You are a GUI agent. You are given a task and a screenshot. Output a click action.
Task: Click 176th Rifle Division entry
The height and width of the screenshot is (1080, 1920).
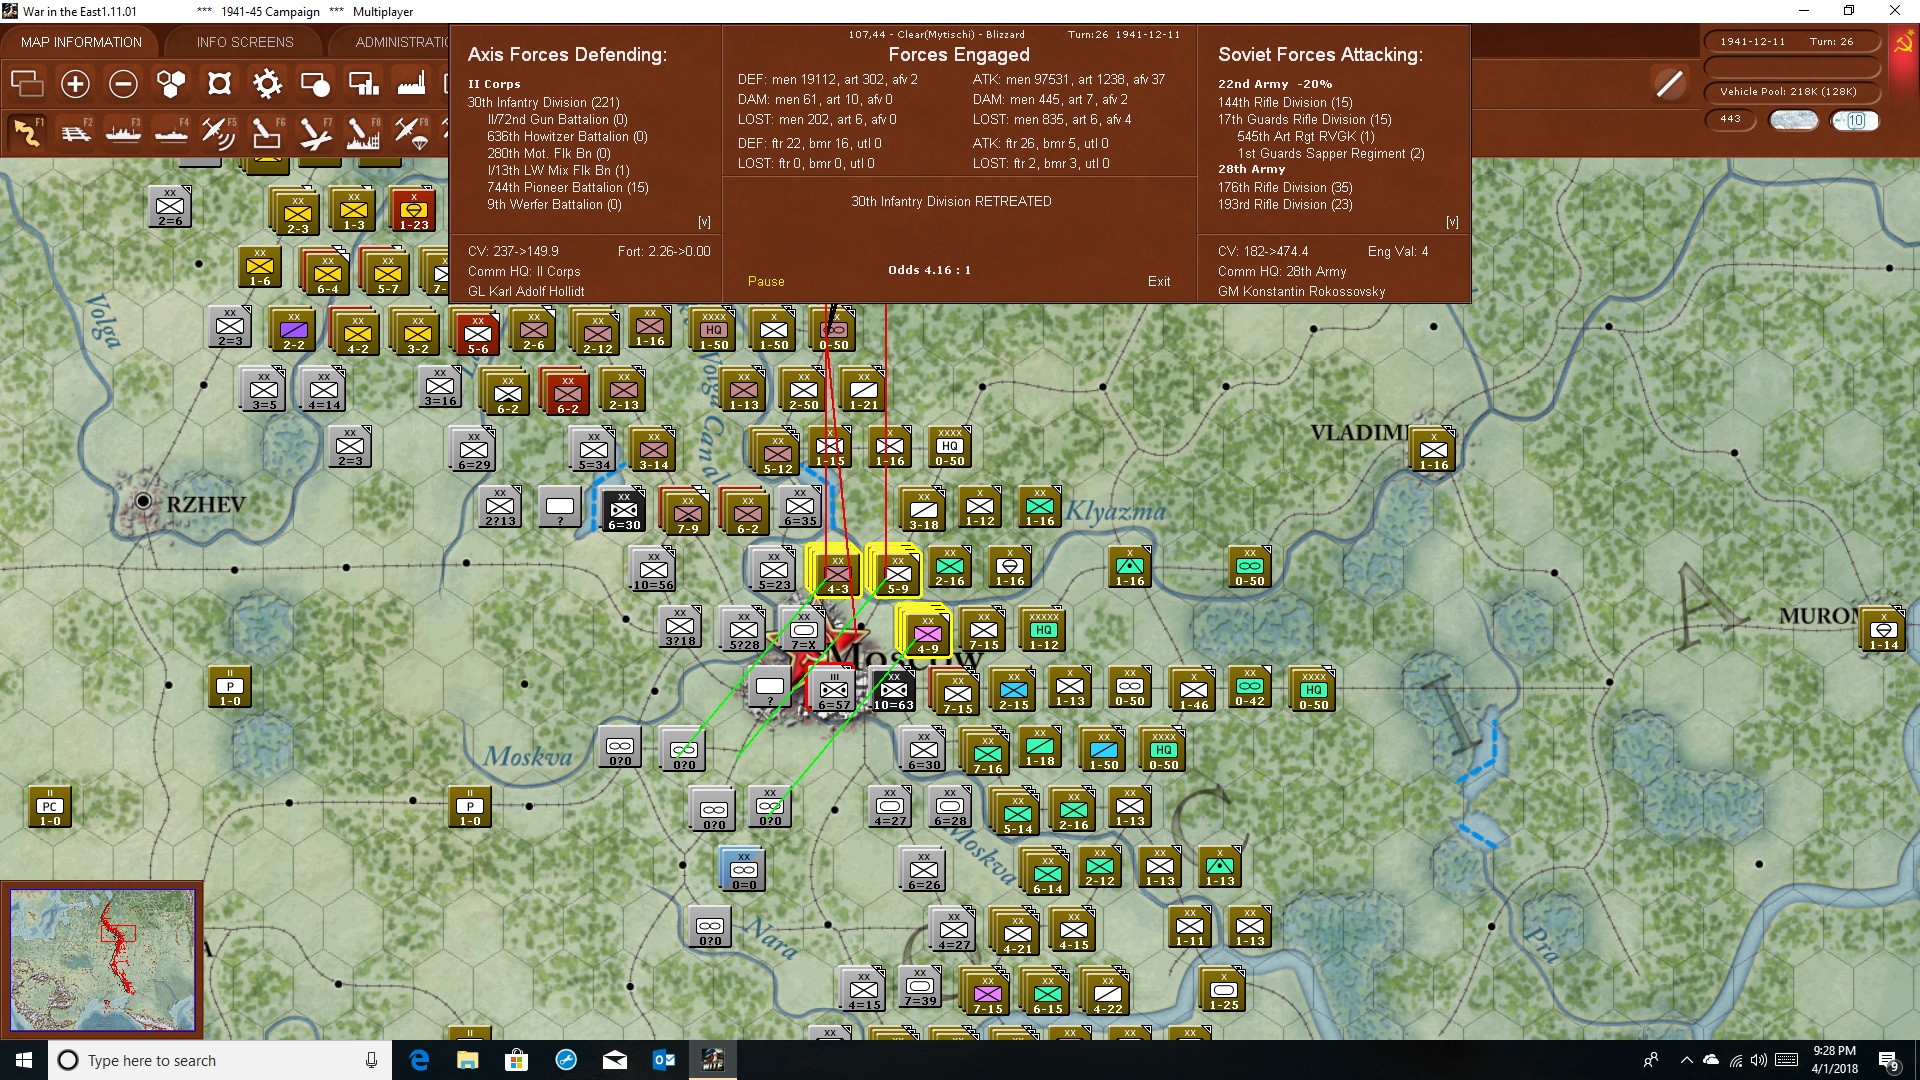click(1285, 187)
